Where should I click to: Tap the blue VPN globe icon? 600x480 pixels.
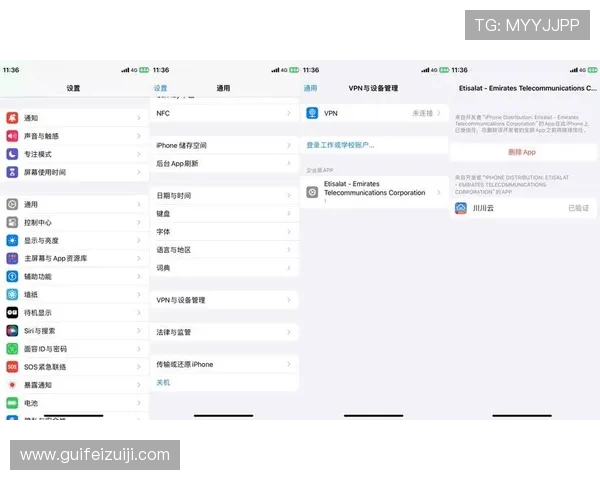312,113
